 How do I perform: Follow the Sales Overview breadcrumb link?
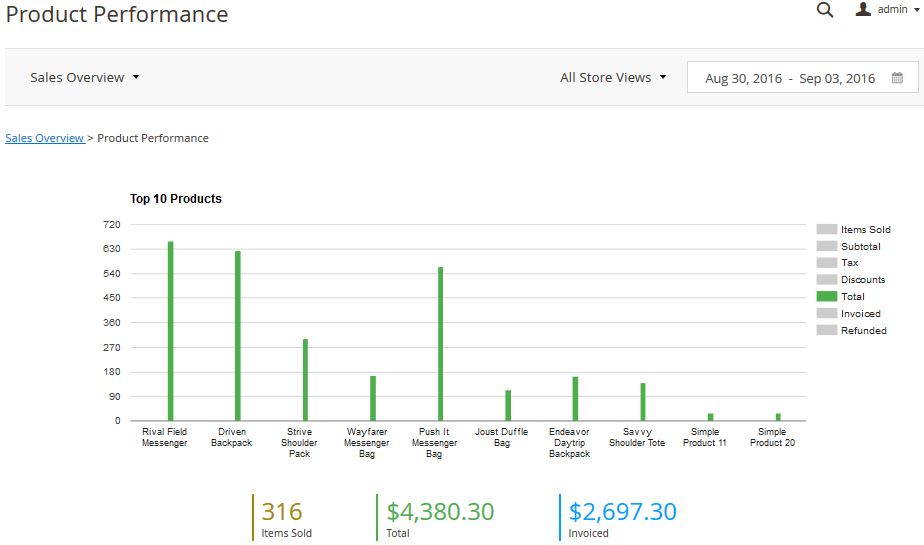point(45,138)
